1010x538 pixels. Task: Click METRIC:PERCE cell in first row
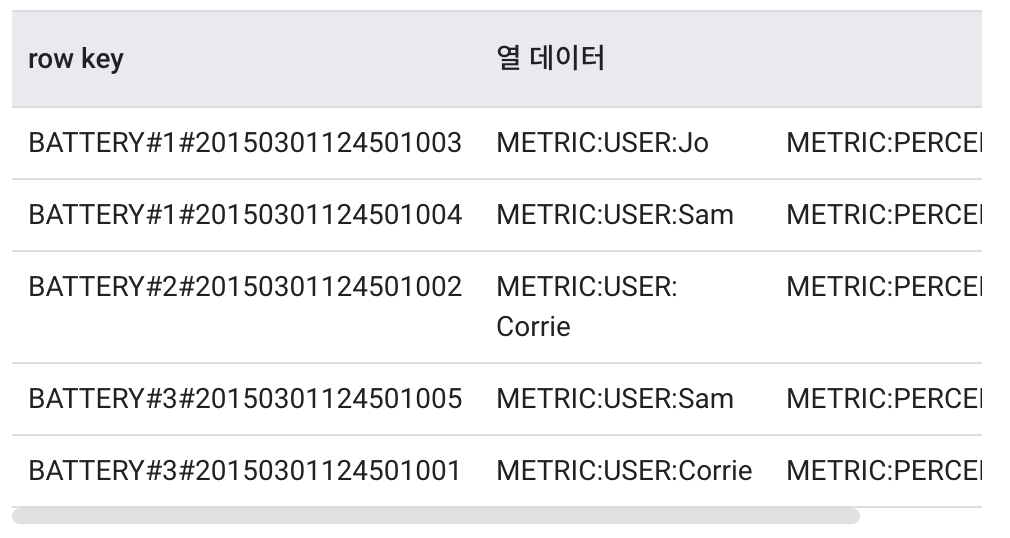point(884,143)
